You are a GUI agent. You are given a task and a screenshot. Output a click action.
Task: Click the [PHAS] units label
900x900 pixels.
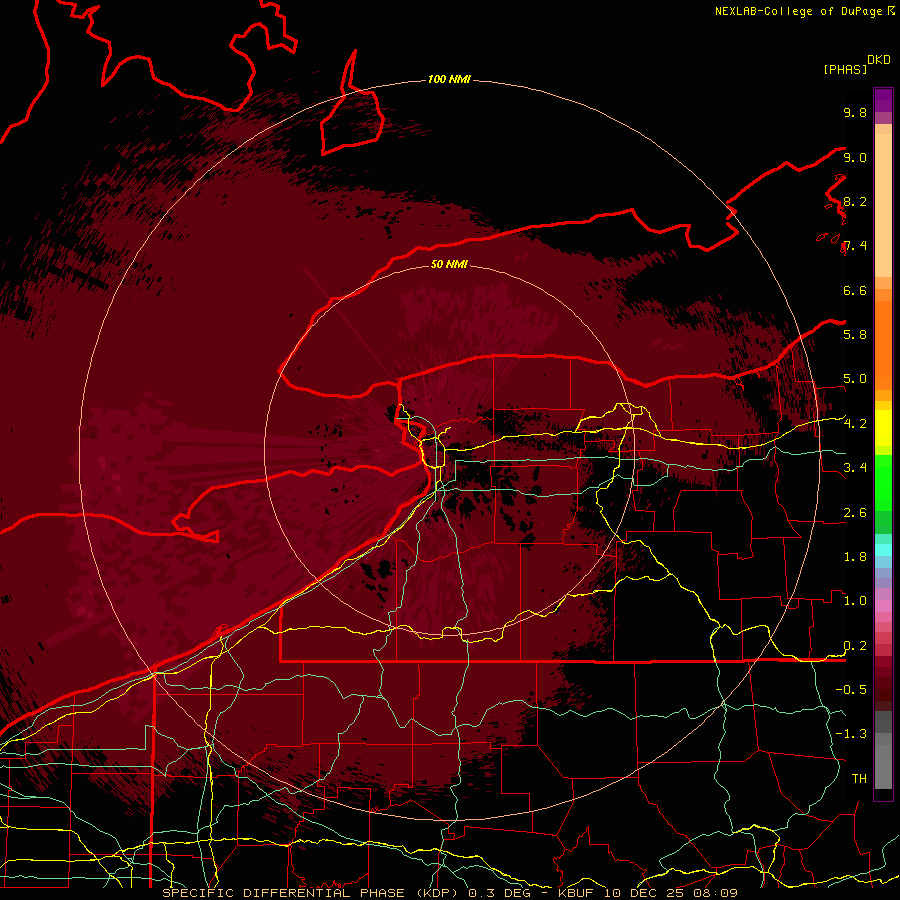(845, 69)
